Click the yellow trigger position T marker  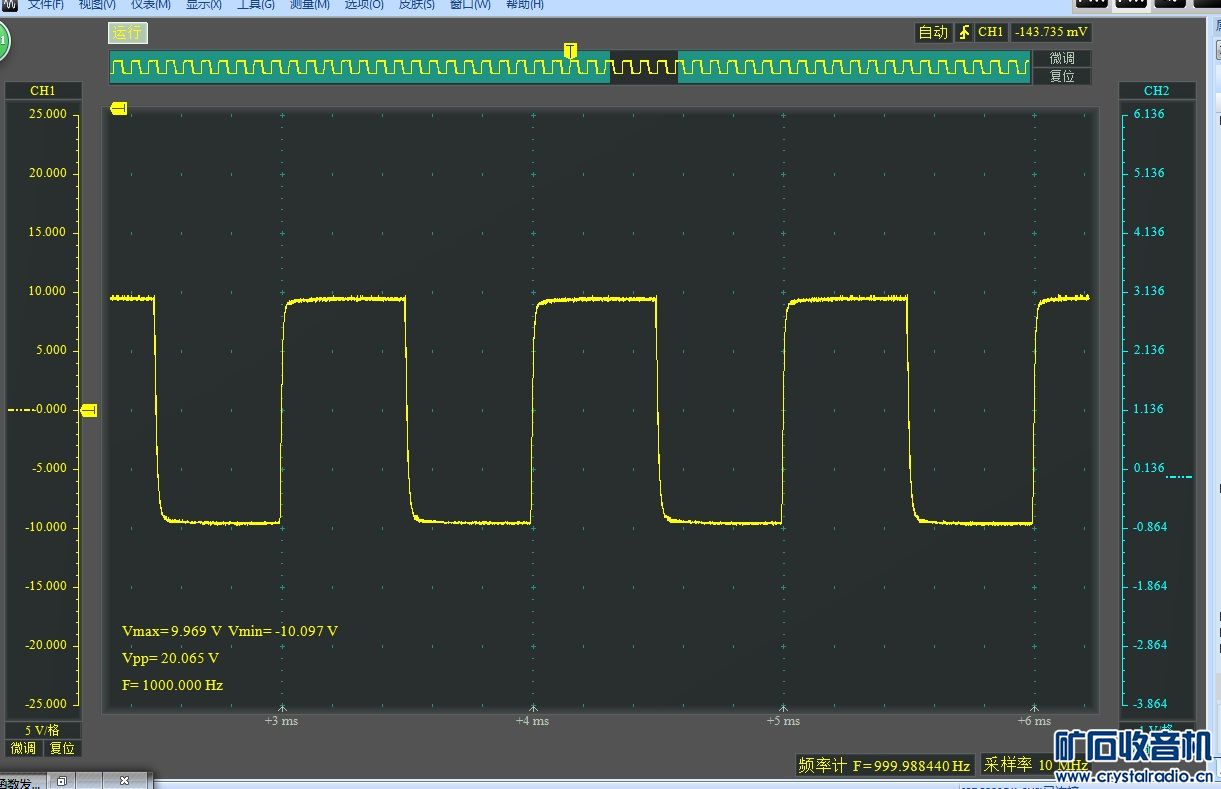click(x=570, y=51)
